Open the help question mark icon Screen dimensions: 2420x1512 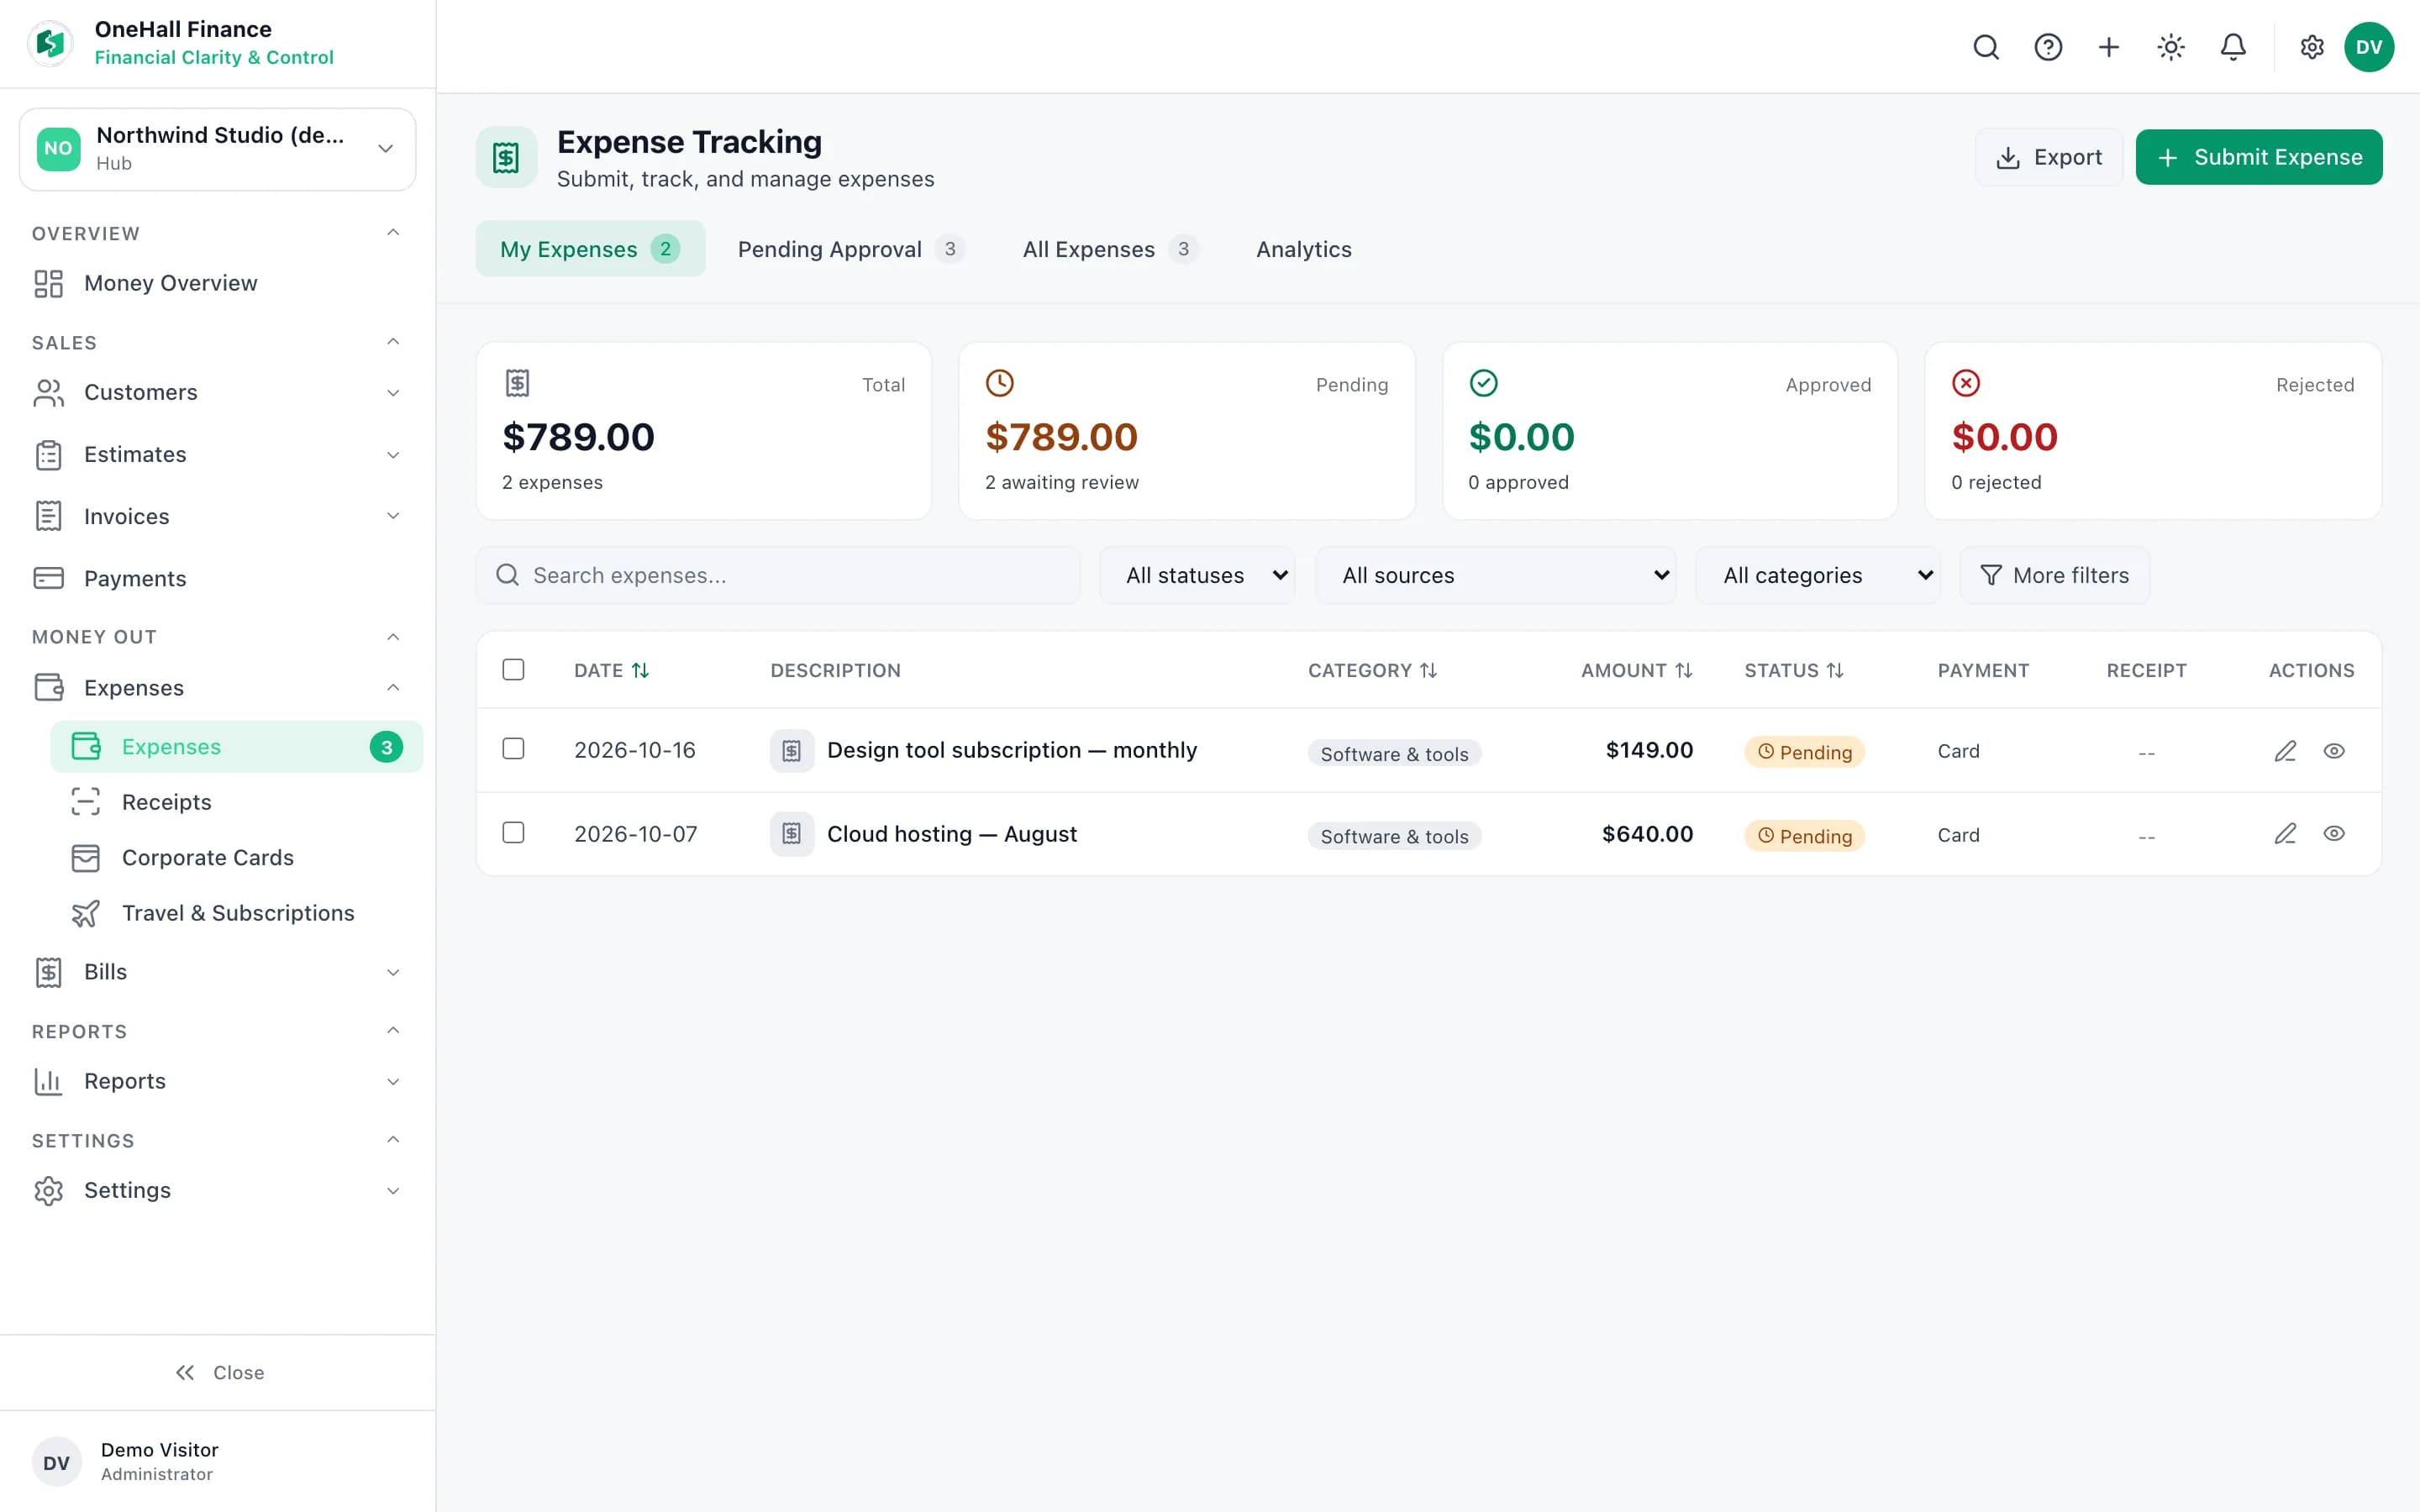pos(2048,47)
